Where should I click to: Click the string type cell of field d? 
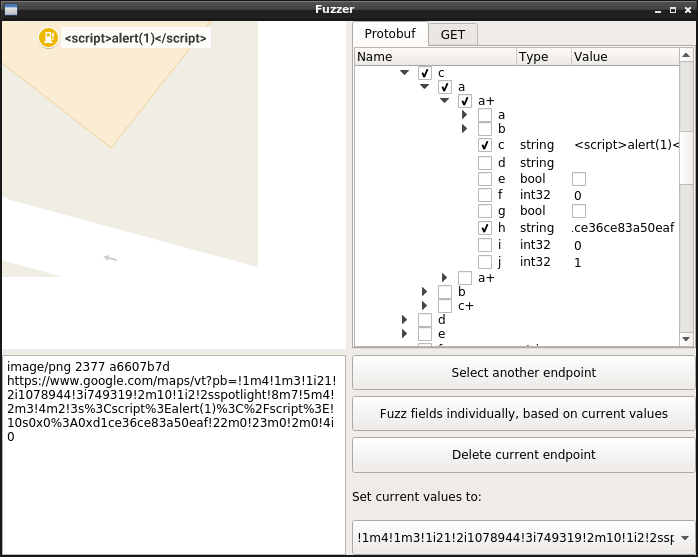pos(537,163)
